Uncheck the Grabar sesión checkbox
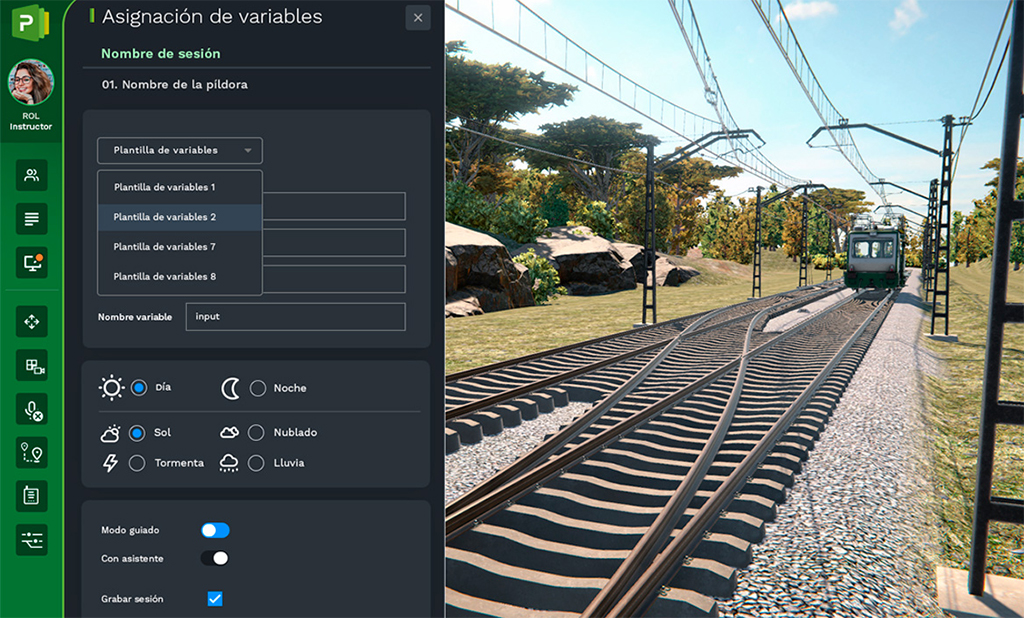 [215, 598]
